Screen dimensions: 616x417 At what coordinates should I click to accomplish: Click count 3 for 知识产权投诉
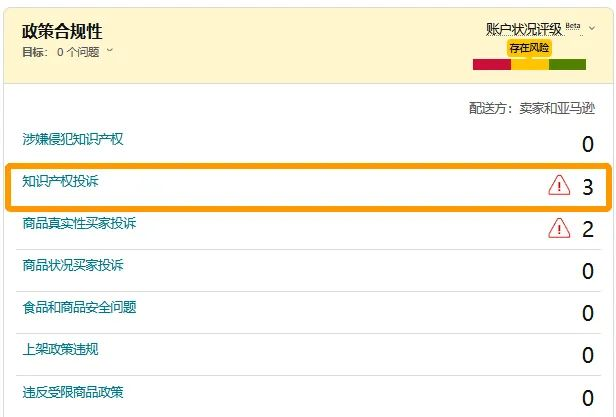(x=588, y=187)
